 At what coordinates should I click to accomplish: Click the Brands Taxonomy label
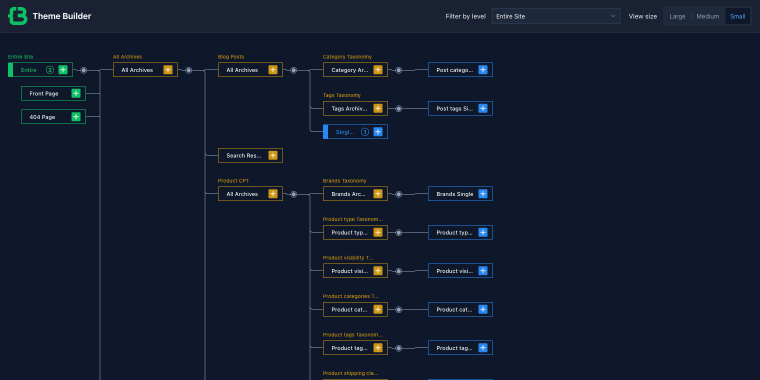point(345,181)
